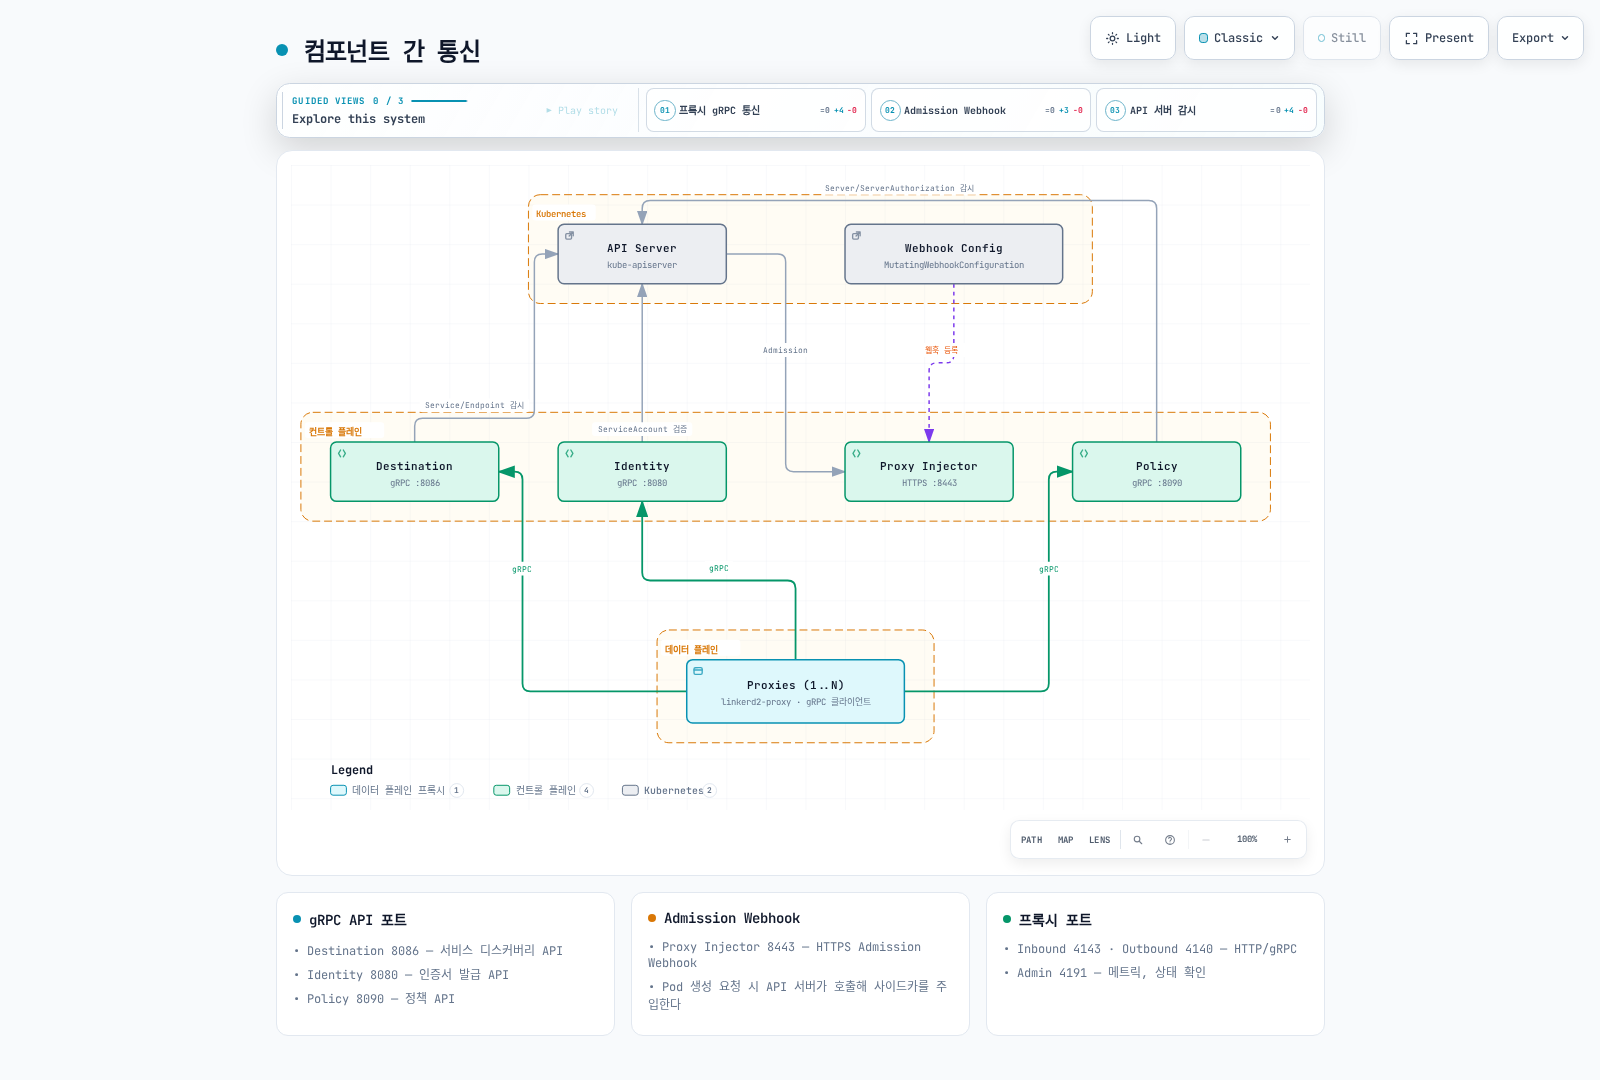Select the 프록시 gRPC 통신 guided view
1600x1080 pixels.
tap(756, 111)
